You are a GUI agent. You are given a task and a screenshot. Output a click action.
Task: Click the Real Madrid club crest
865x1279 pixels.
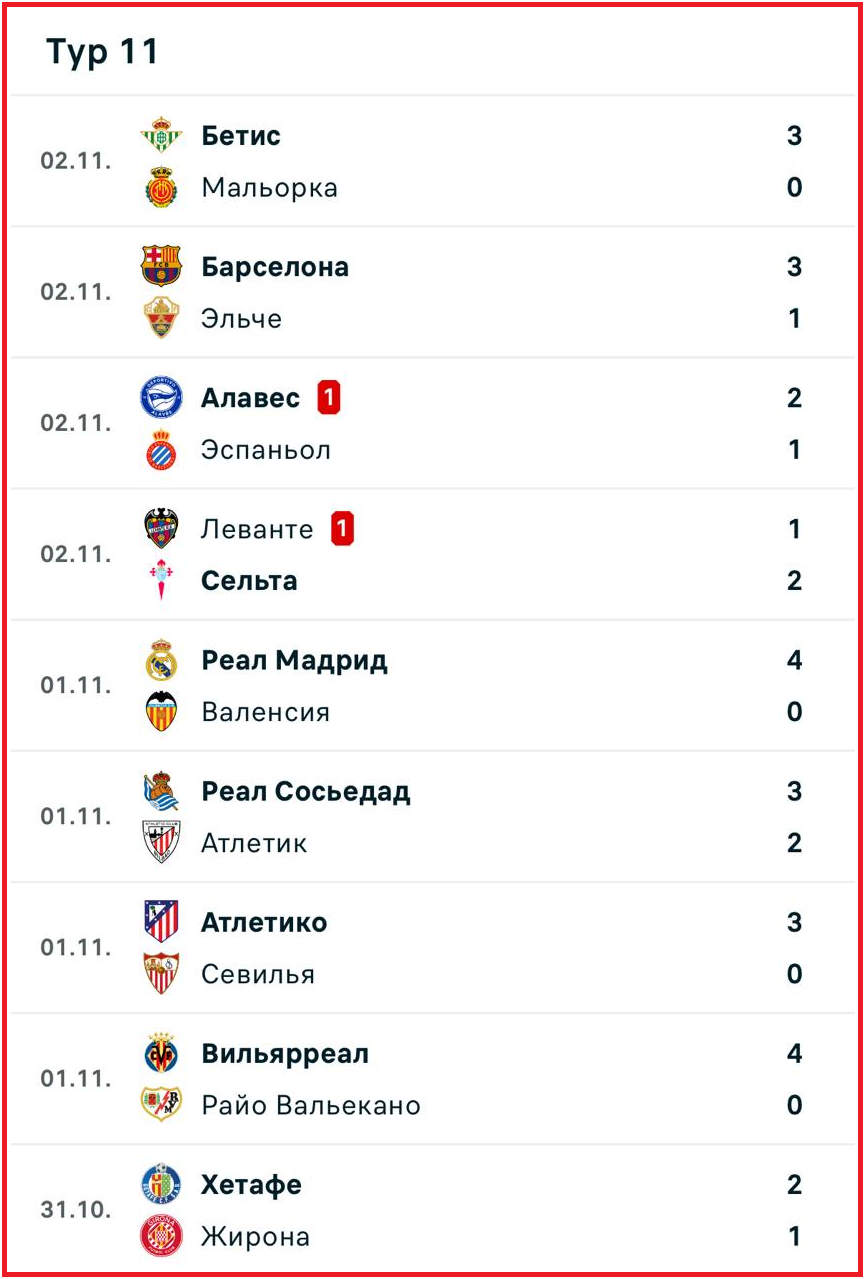161,661
